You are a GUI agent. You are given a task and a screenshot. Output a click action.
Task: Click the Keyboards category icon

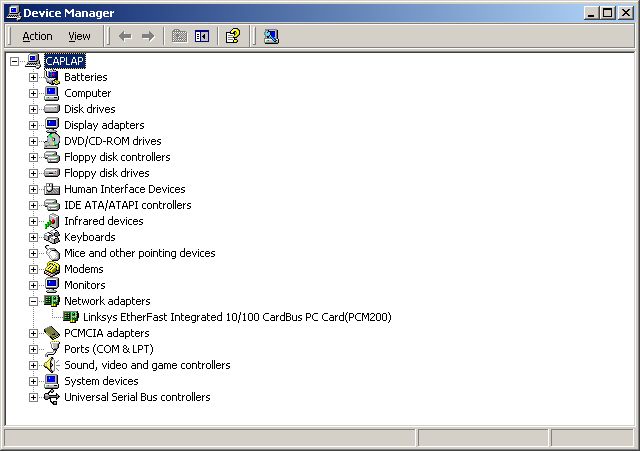(x=52, y=237)
